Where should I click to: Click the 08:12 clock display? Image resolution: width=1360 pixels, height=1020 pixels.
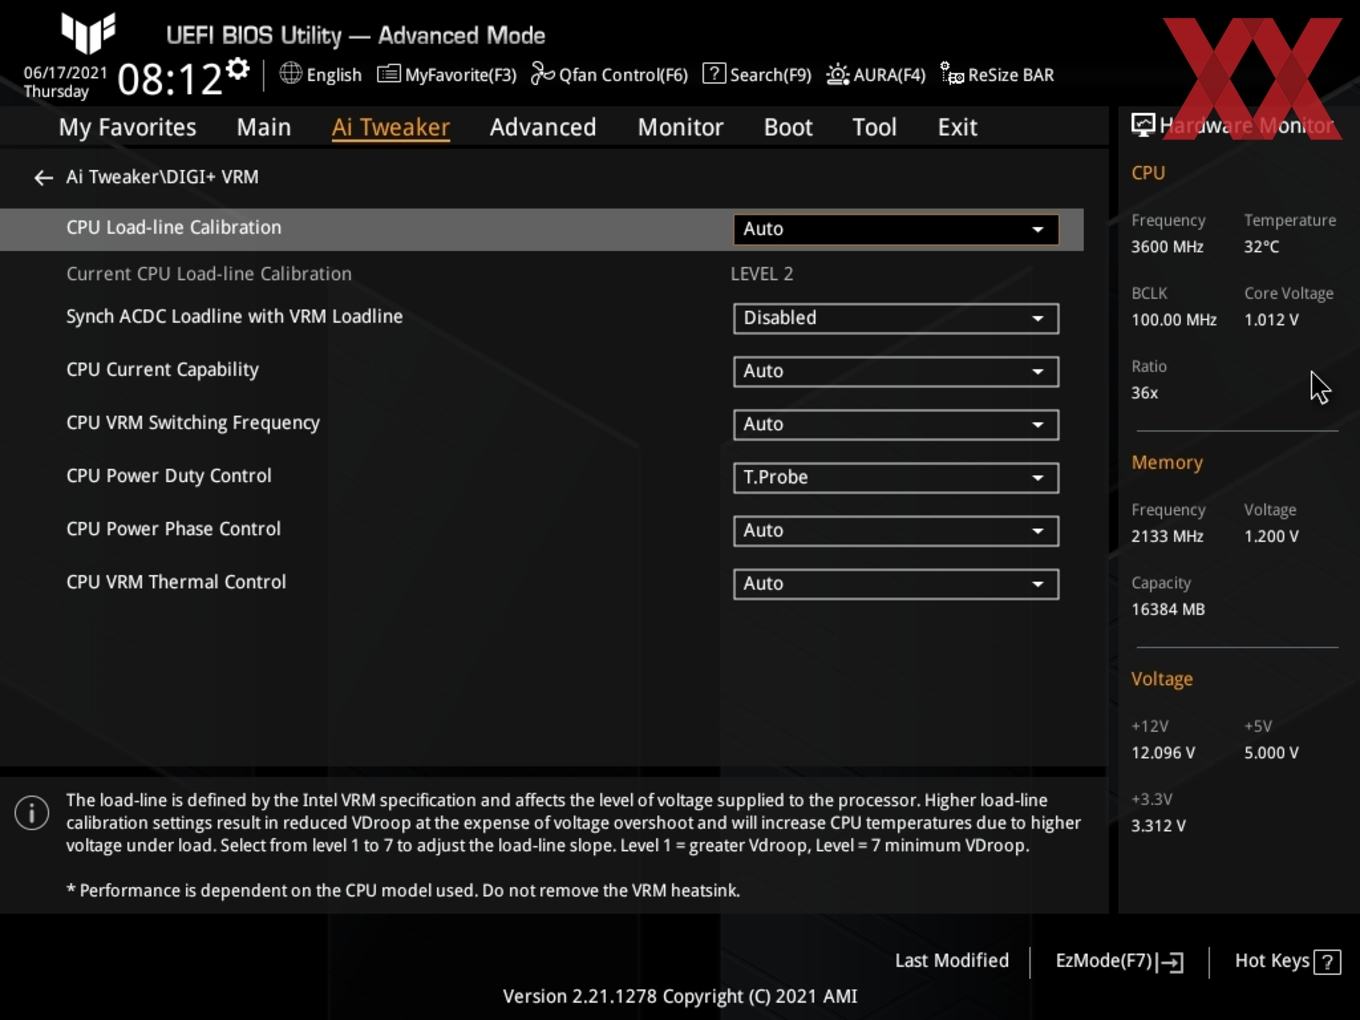click(x=170, y=79)
